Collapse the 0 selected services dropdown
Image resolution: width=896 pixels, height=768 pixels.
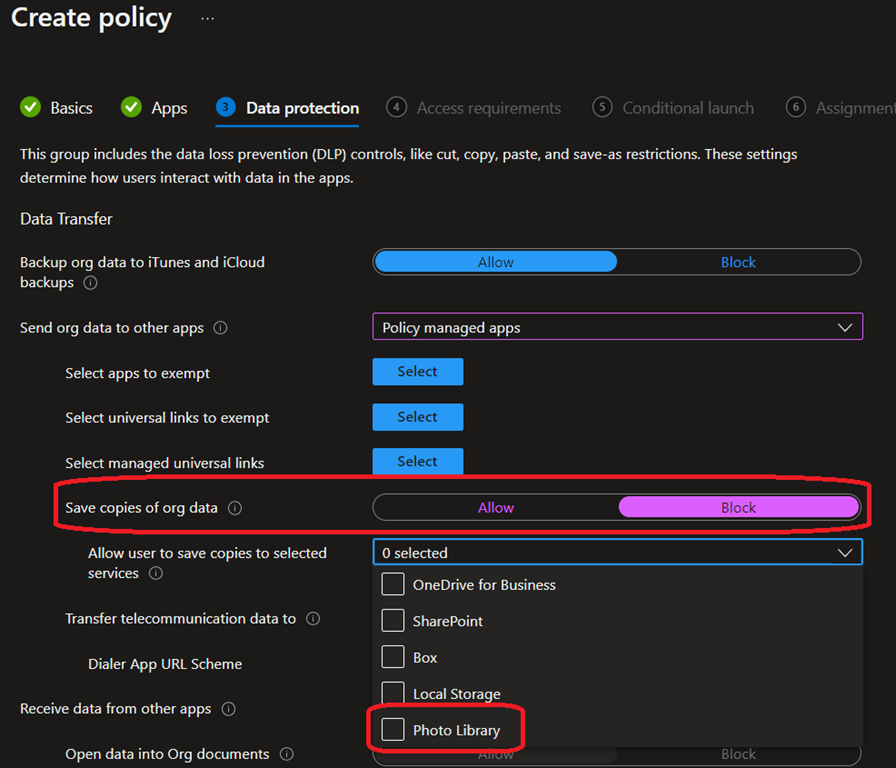[845, 552]
